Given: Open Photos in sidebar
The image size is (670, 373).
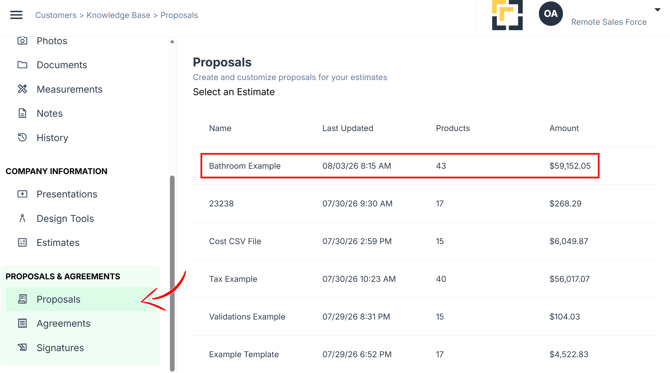Looking at the screenshot, I should click(x=52, y=41).
